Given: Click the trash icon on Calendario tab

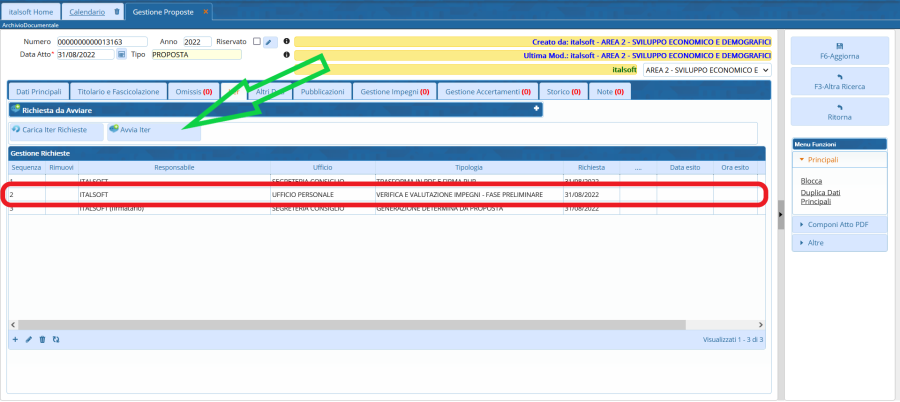Looking at the screenshot, I should 116,11.
